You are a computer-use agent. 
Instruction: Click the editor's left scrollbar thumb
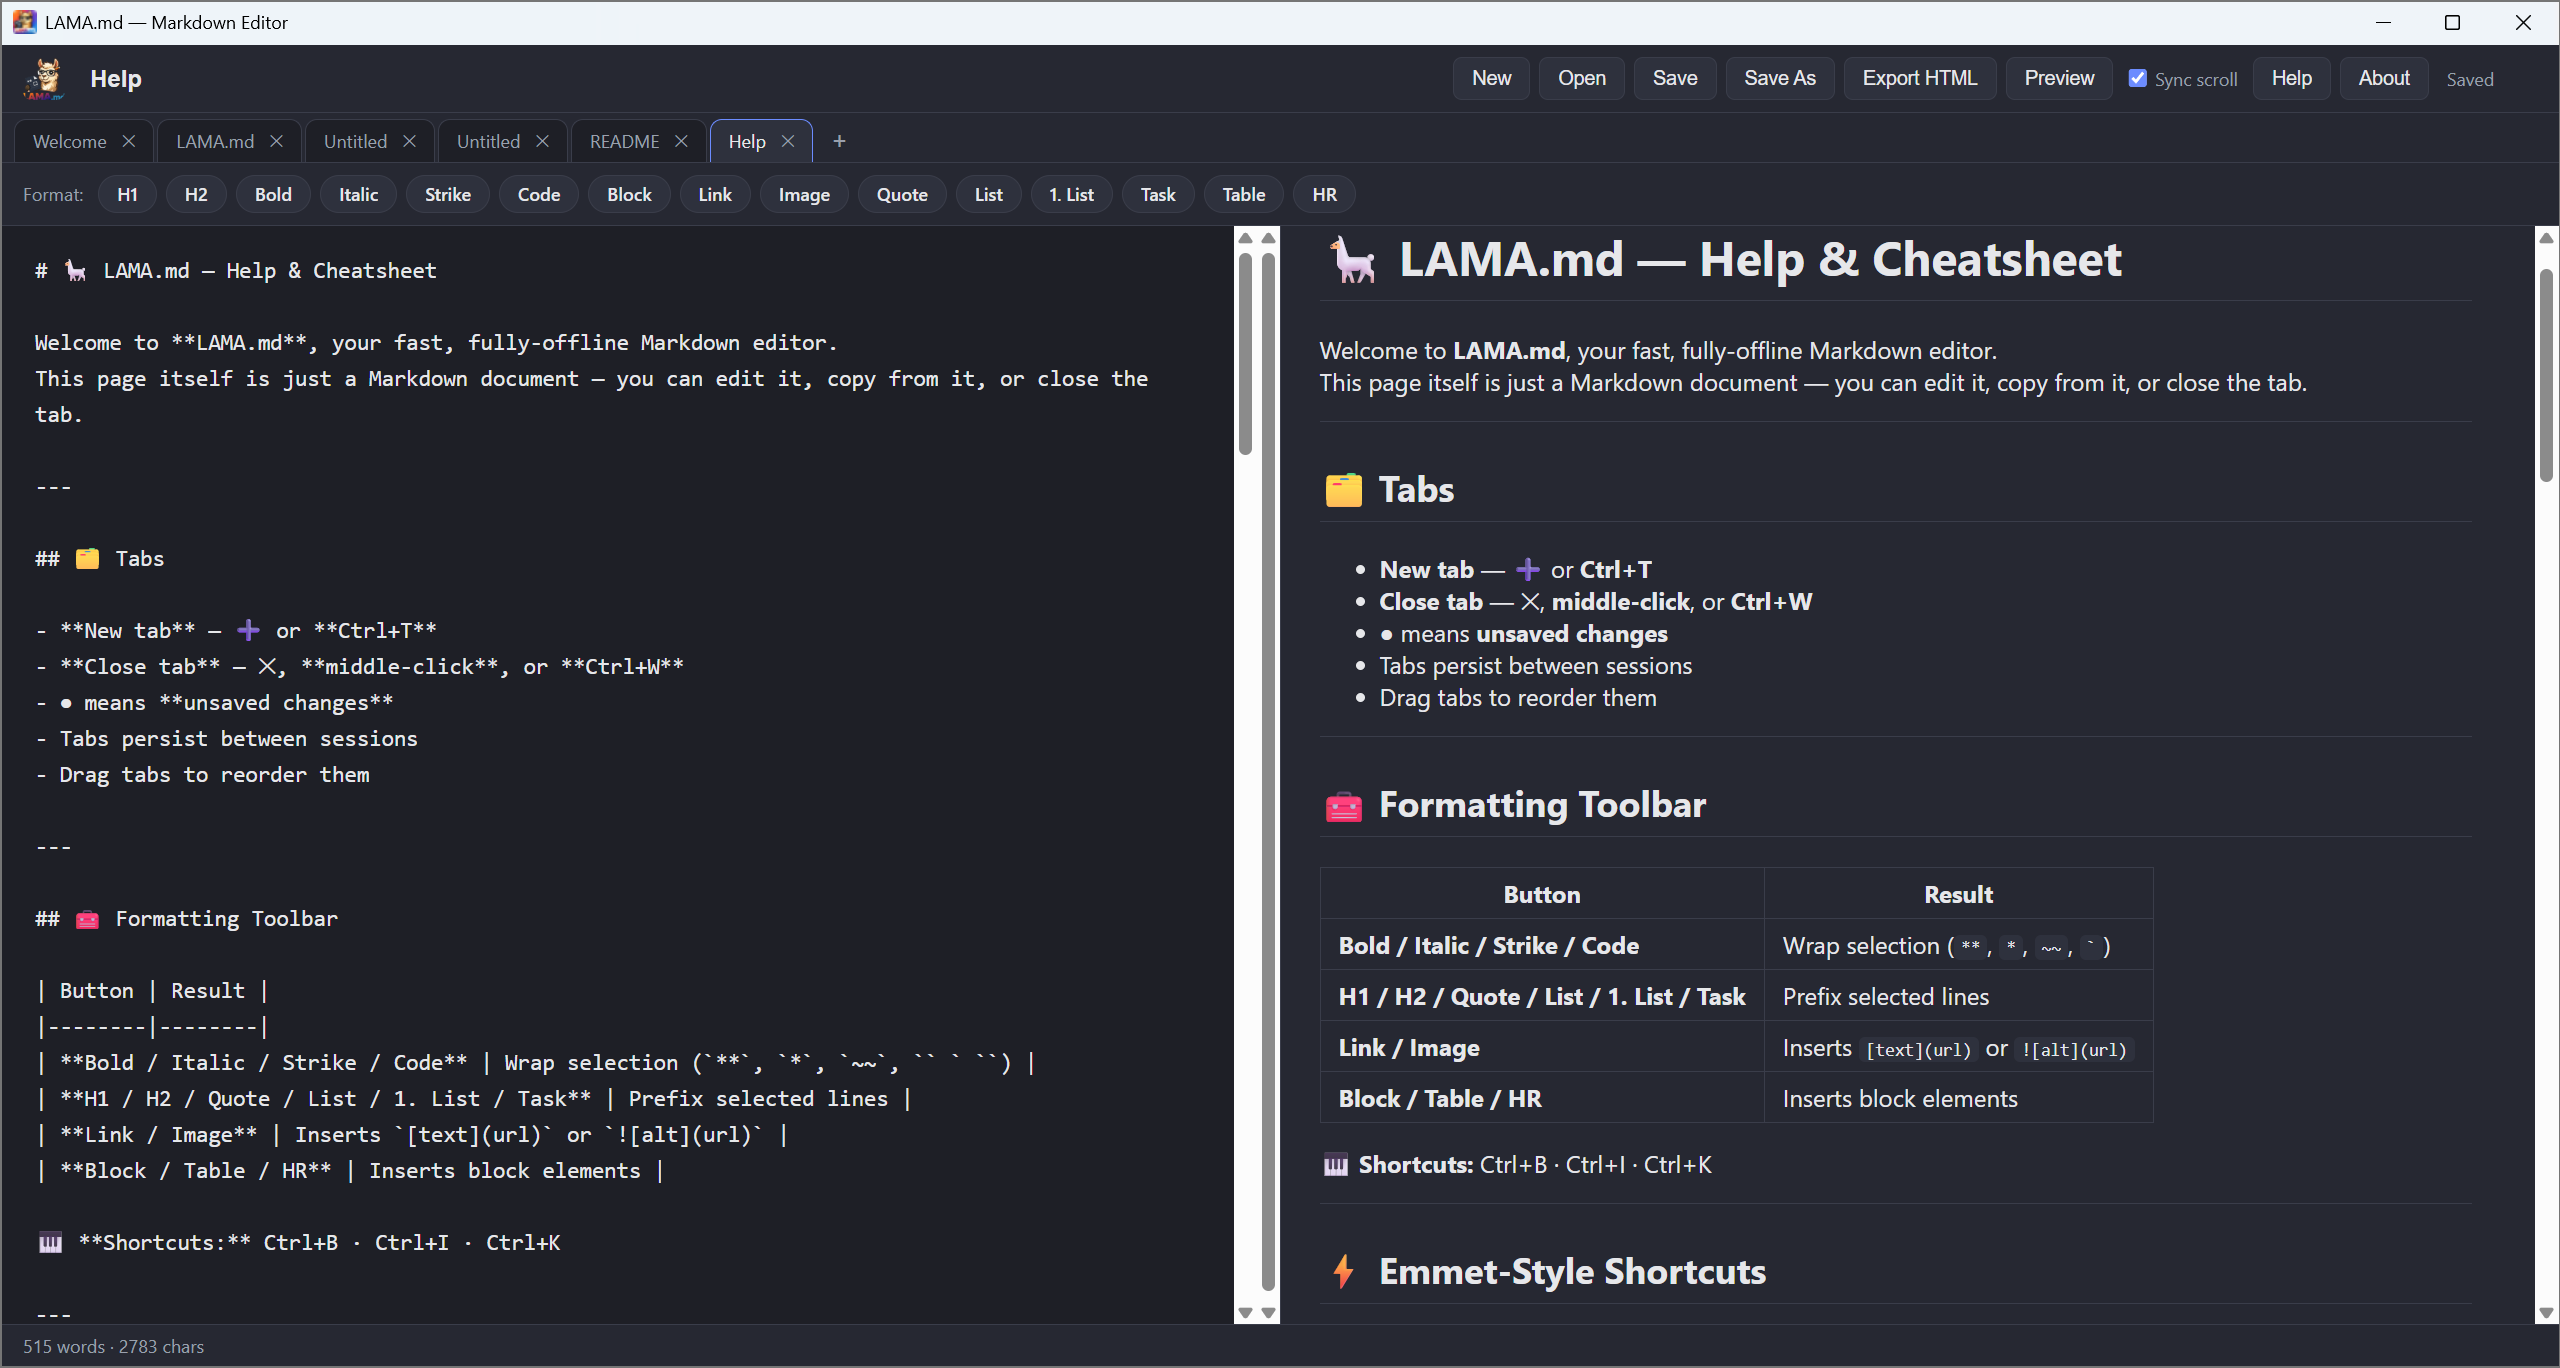pos(1245,353)
